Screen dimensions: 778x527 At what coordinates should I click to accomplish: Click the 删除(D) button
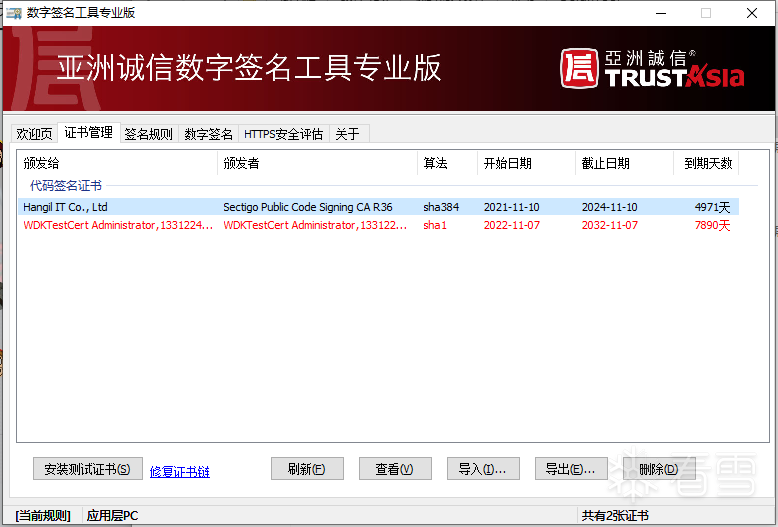[659, 469]
